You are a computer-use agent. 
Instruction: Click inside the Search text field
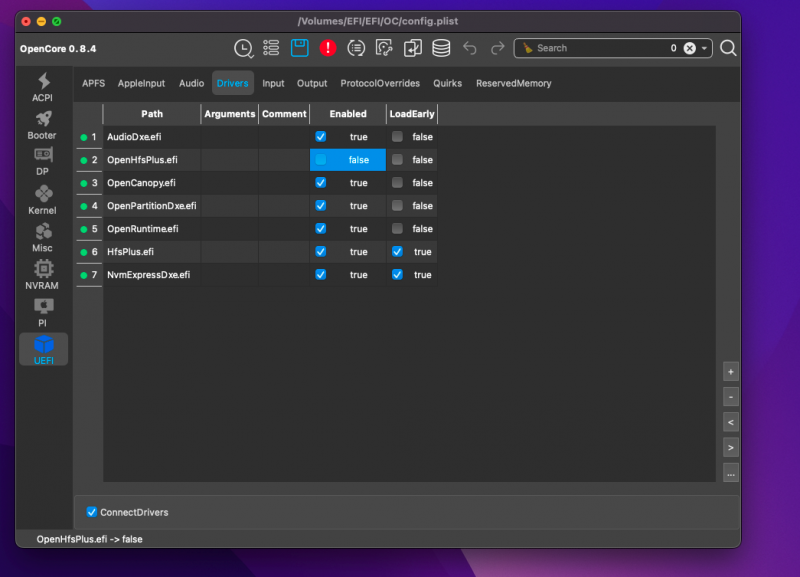(x=600, y=48)
